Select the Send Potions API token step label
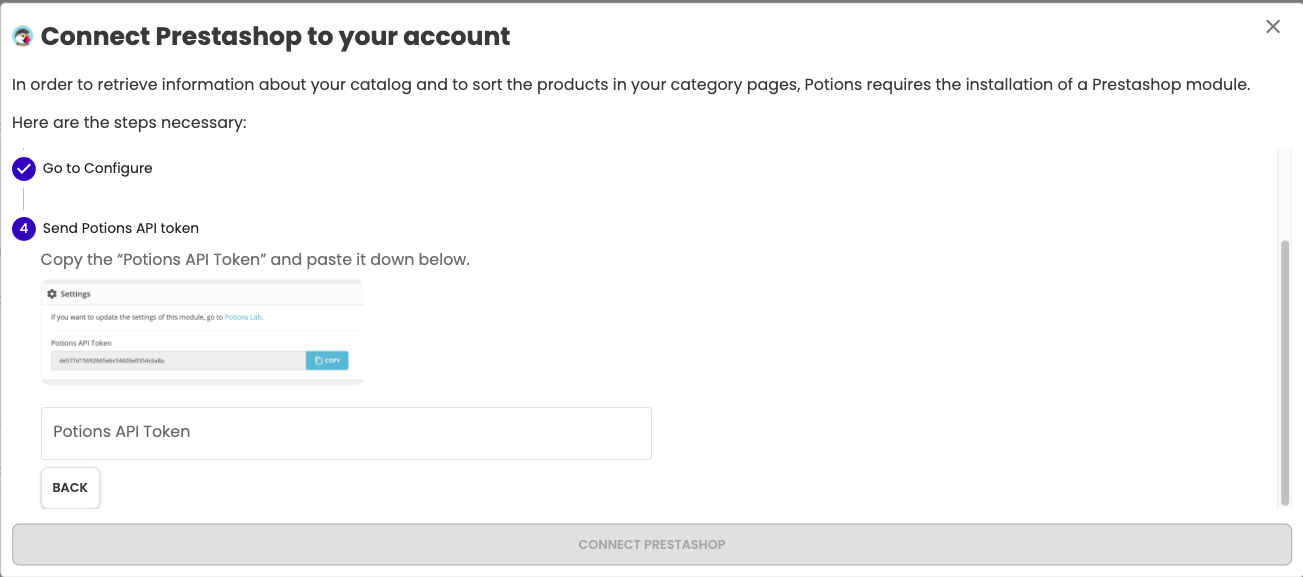The width and height of the screenshot is (1303, 577). 121,228
